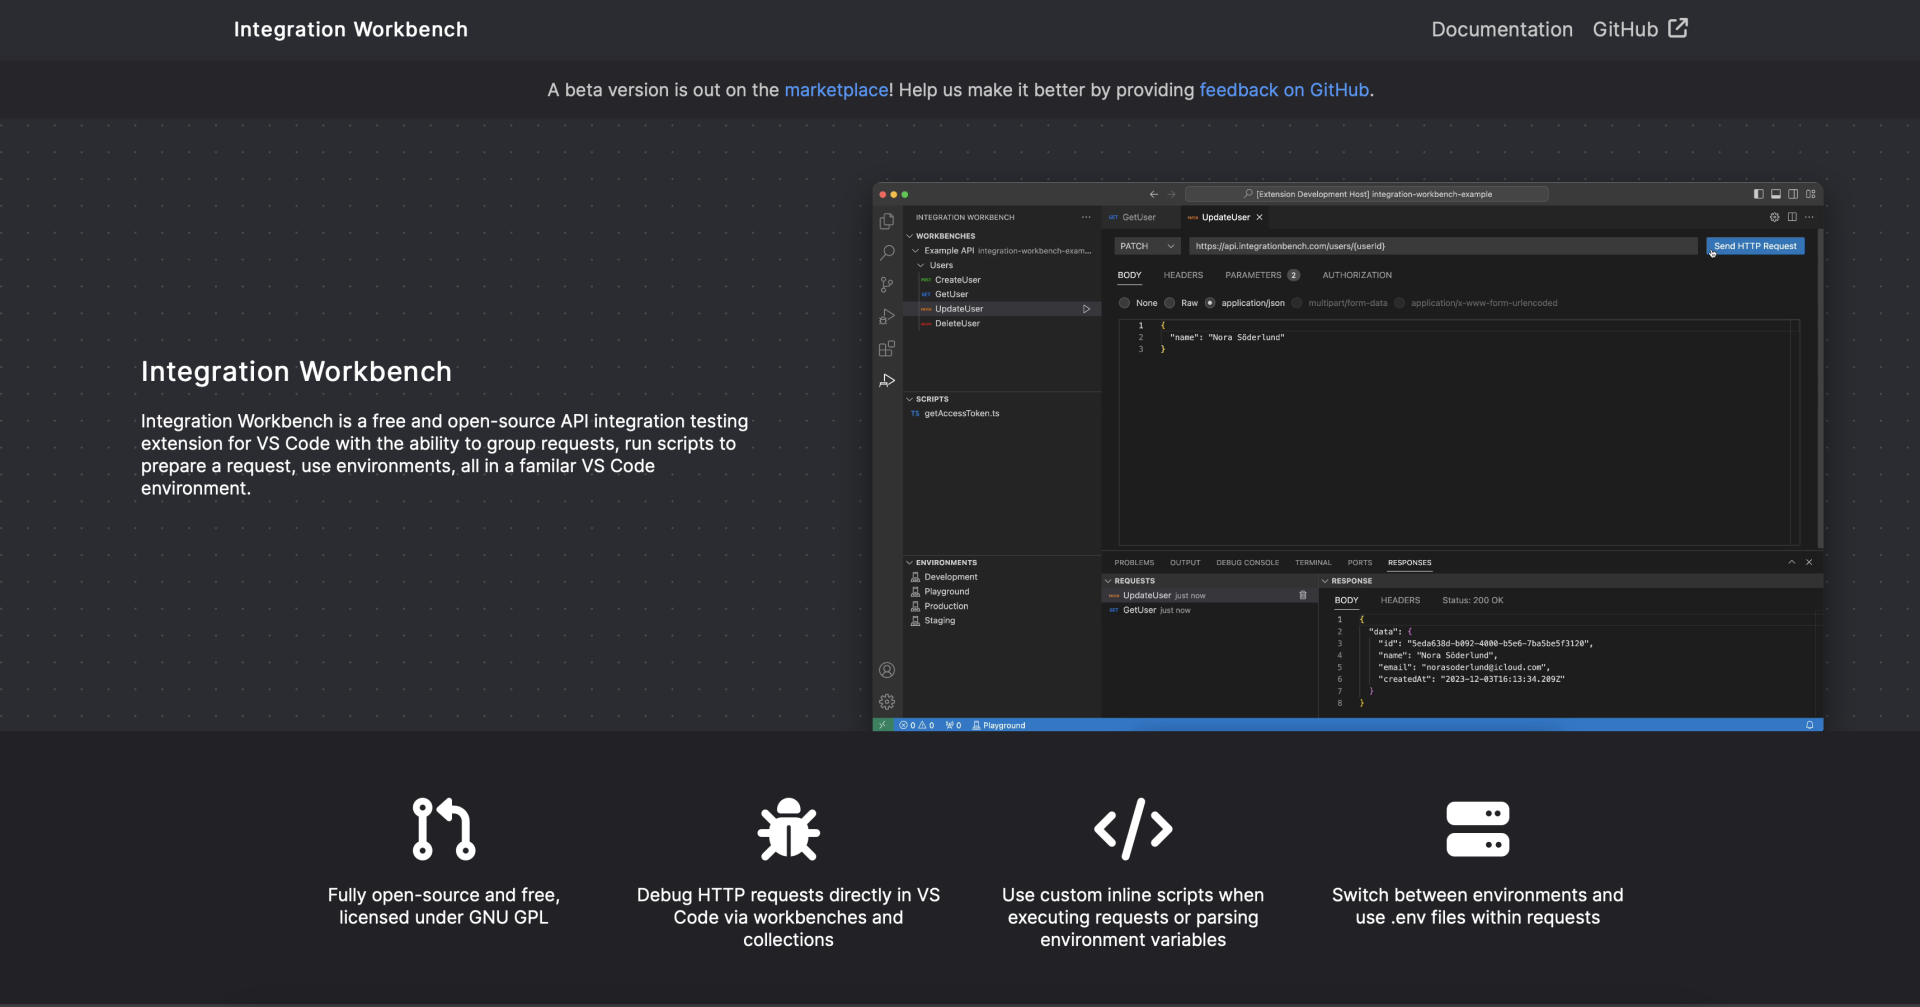Viewport: 1920px width, 1007px height.
Task: Click the notification bell in status bar
Action: 1810,725
